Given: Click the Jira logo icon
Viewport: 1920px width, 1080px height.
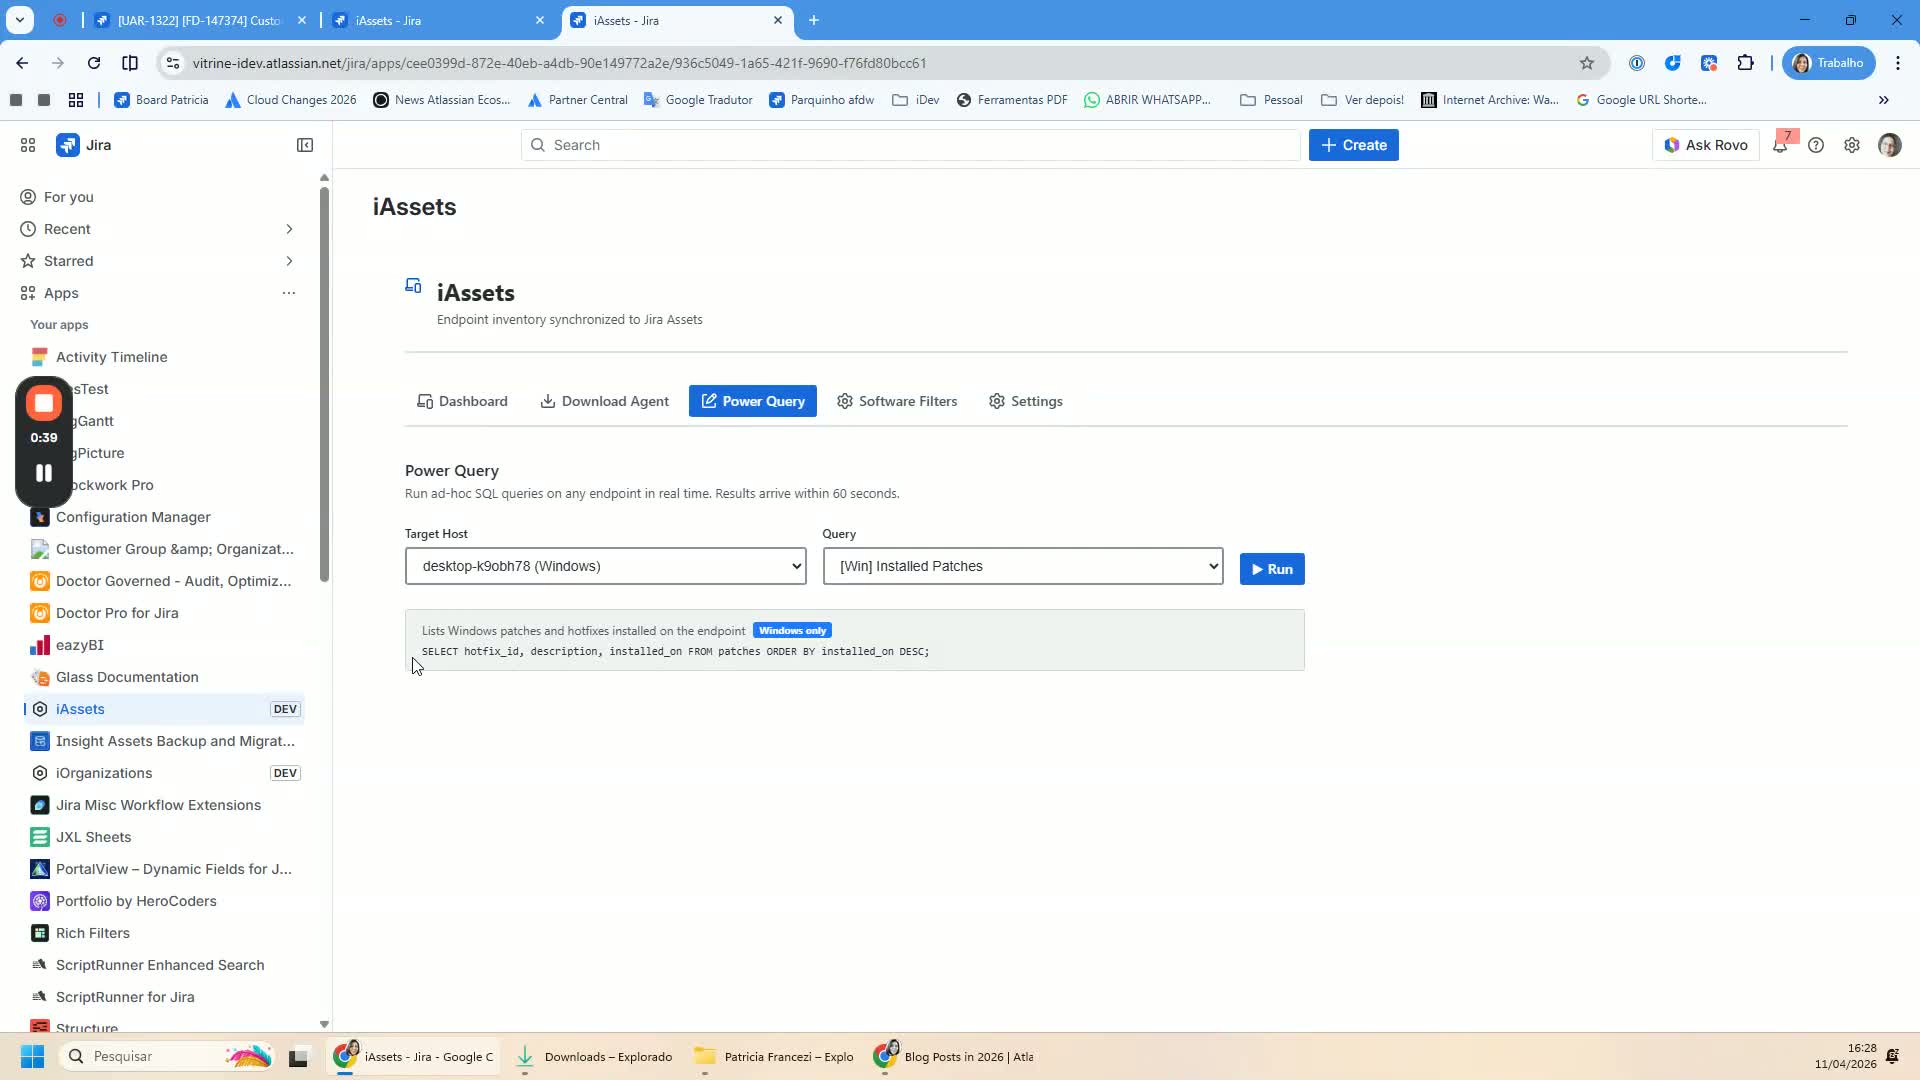Looking at the screenshot, I should (67, 145).
